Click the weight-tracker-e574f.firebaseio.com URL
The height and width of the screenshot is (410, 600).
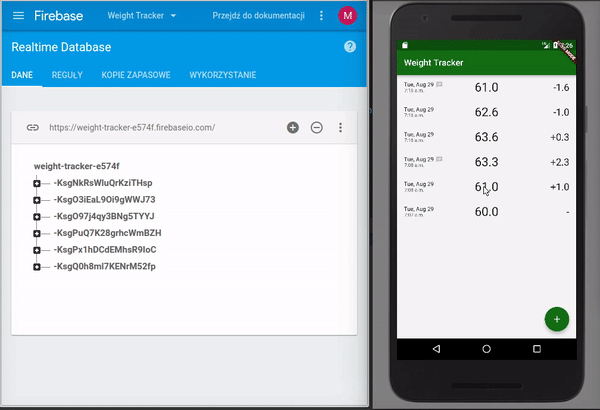coord(132,127)
